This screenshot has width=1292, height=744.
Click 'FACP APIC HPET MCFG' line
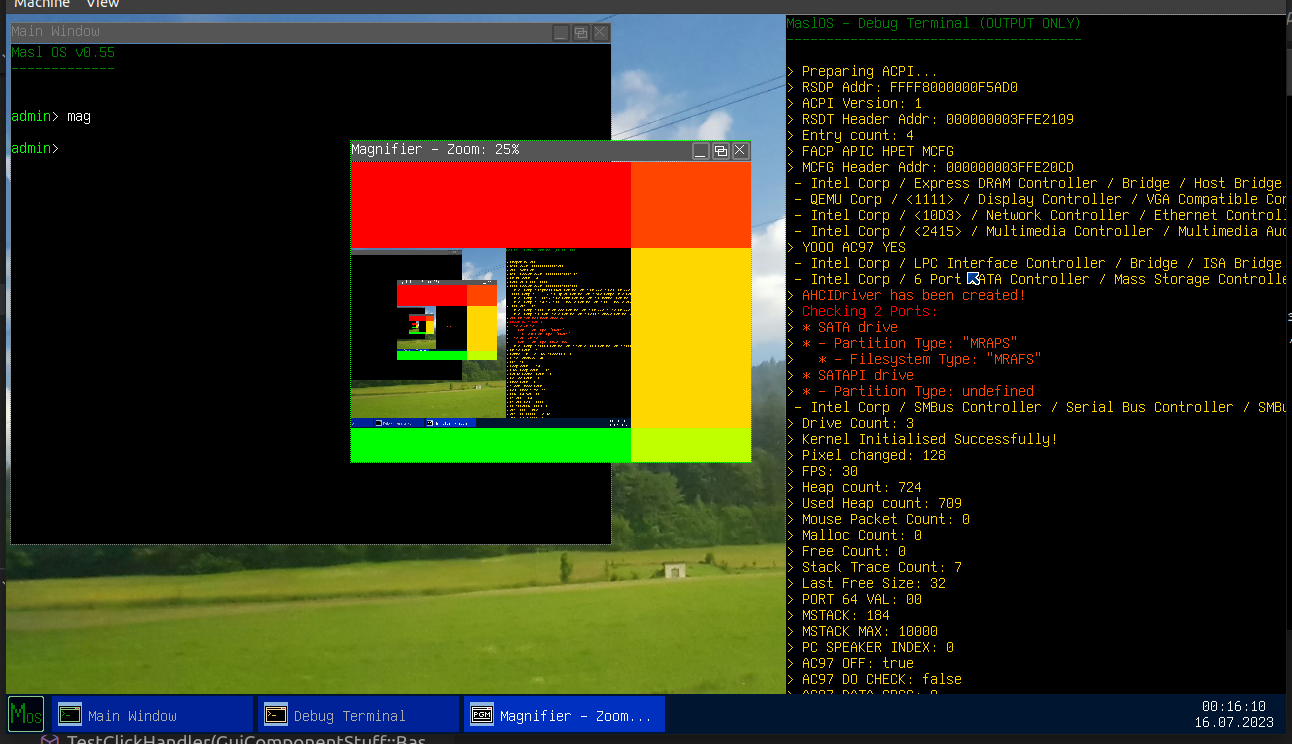click(x=870, y=151)
